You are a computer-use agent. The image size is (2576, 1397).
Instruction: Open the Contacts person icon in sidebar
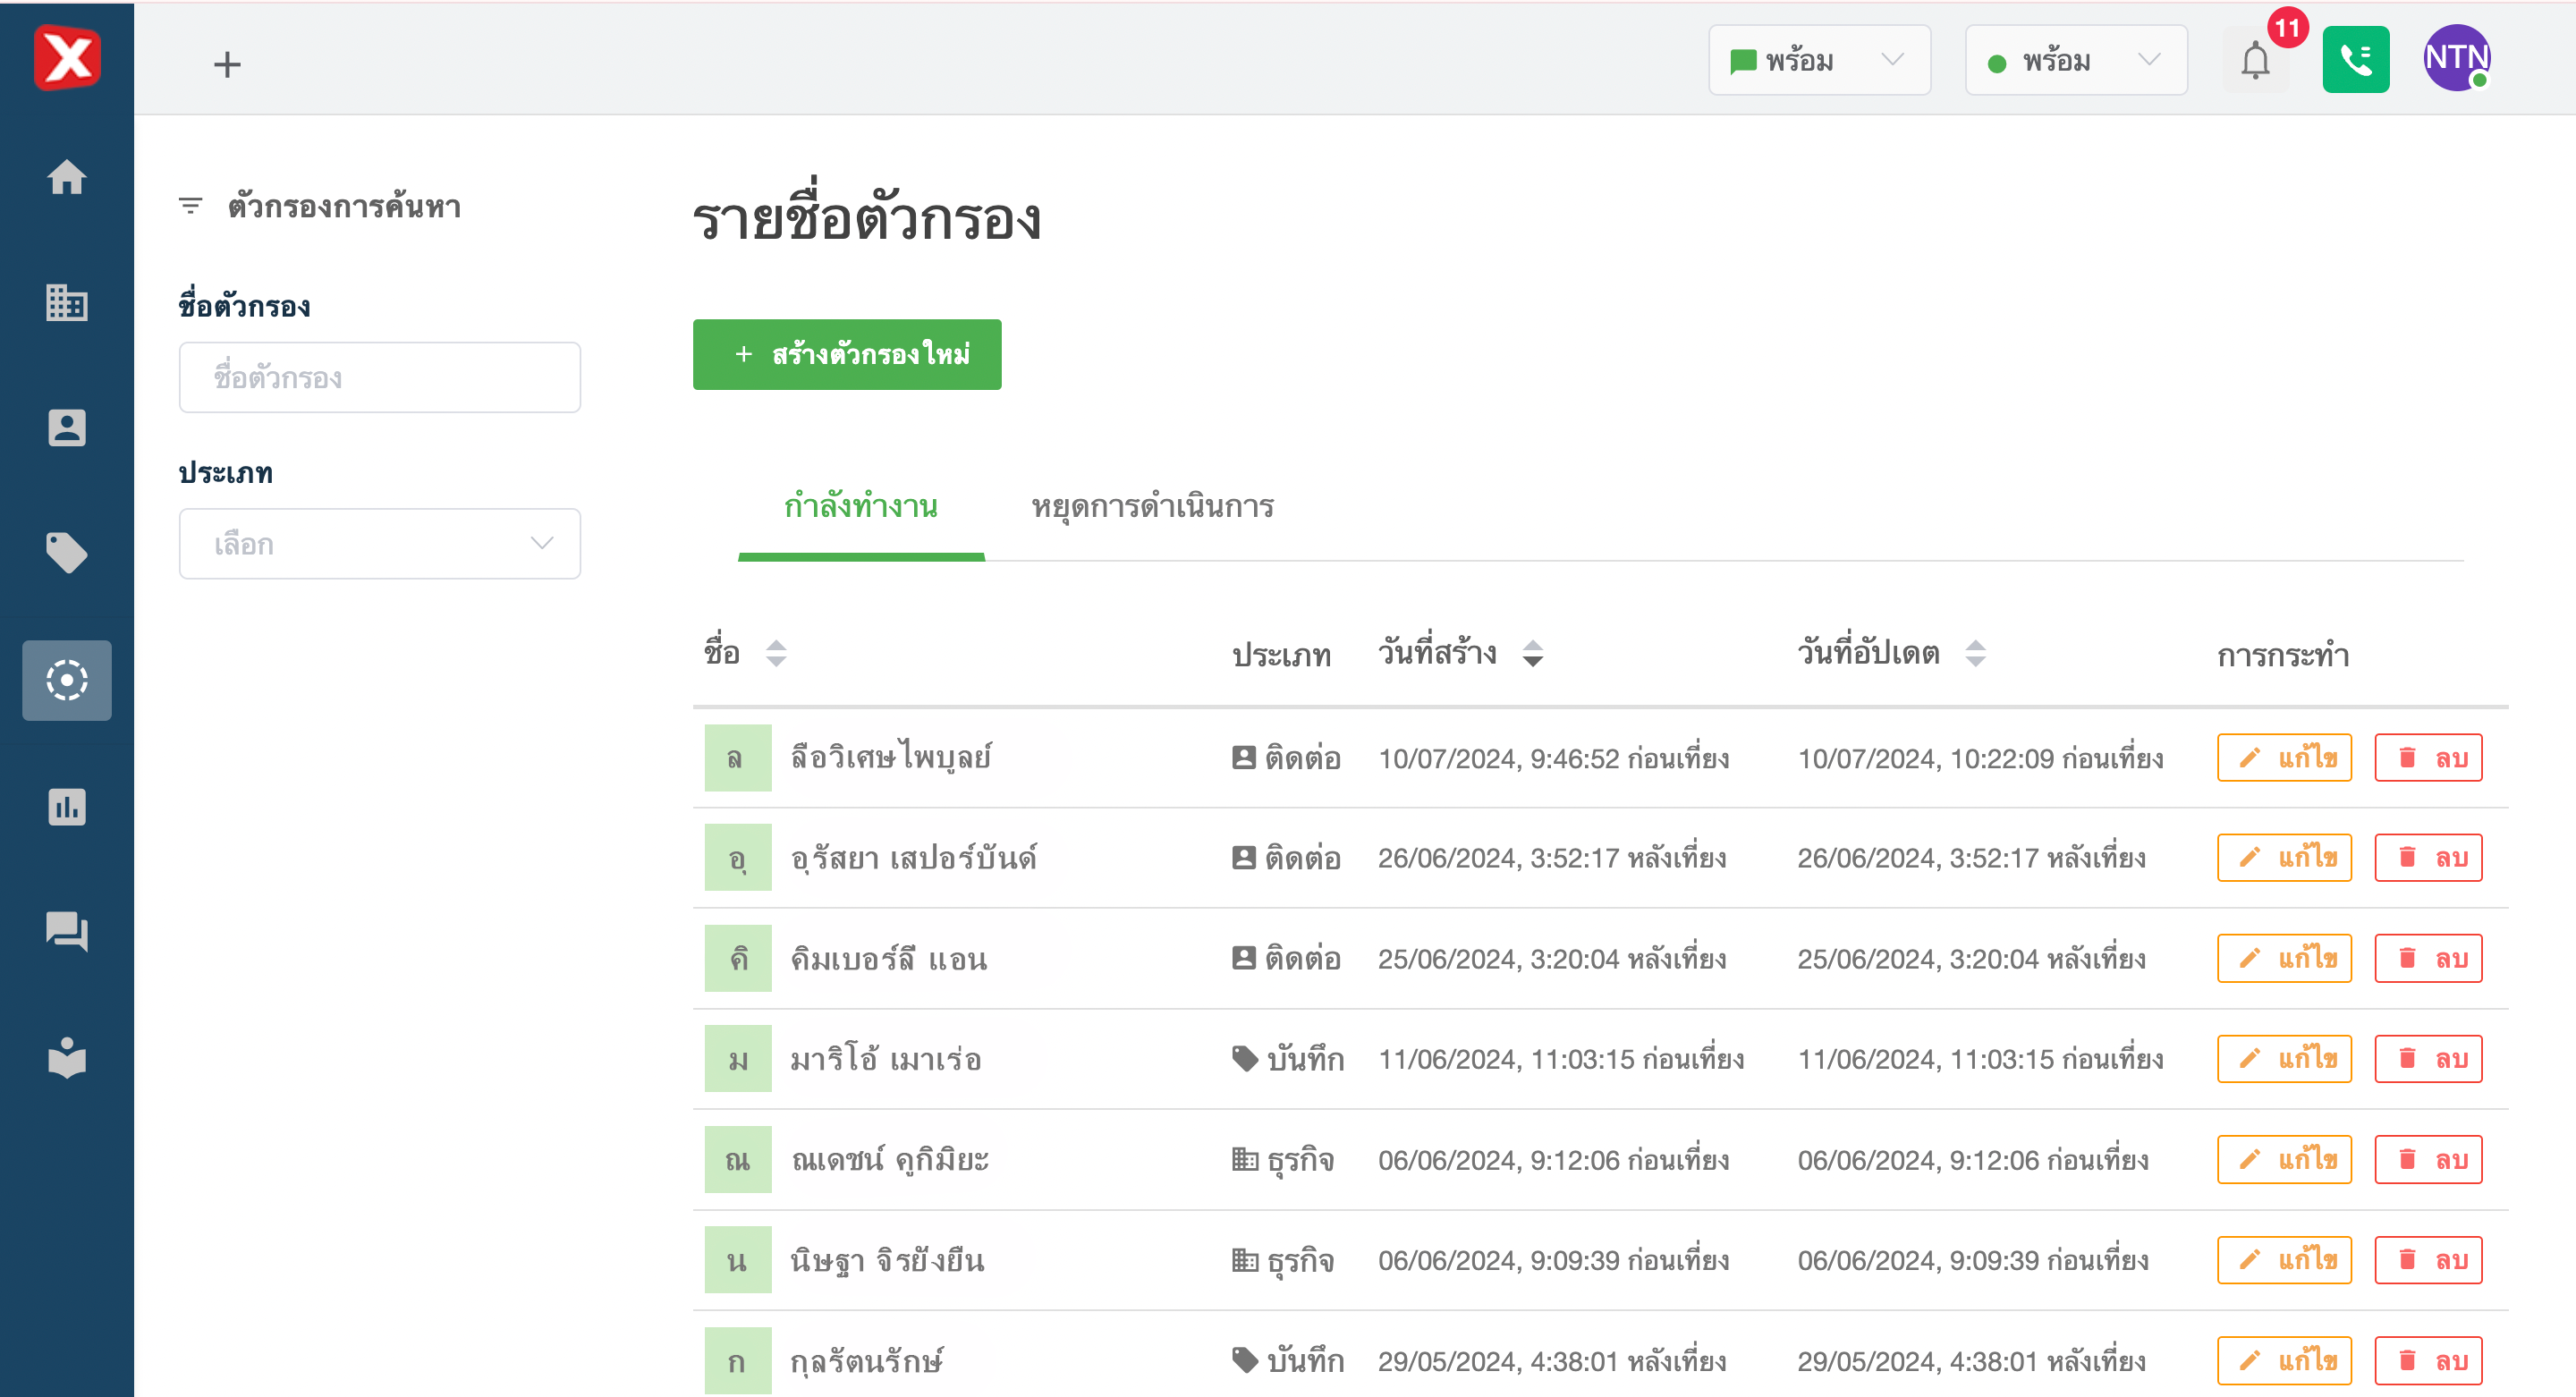click(67, 428)
